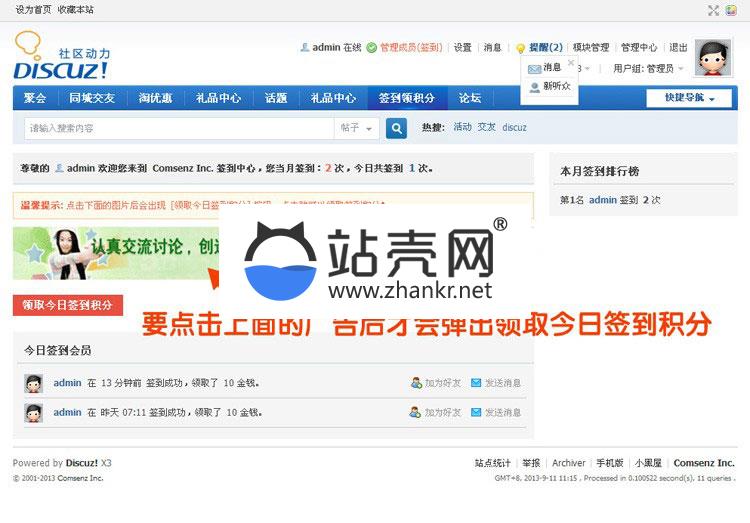Click the 设为首页 link
The height and width of the screenshot is (523, 750).
(33, 10)
